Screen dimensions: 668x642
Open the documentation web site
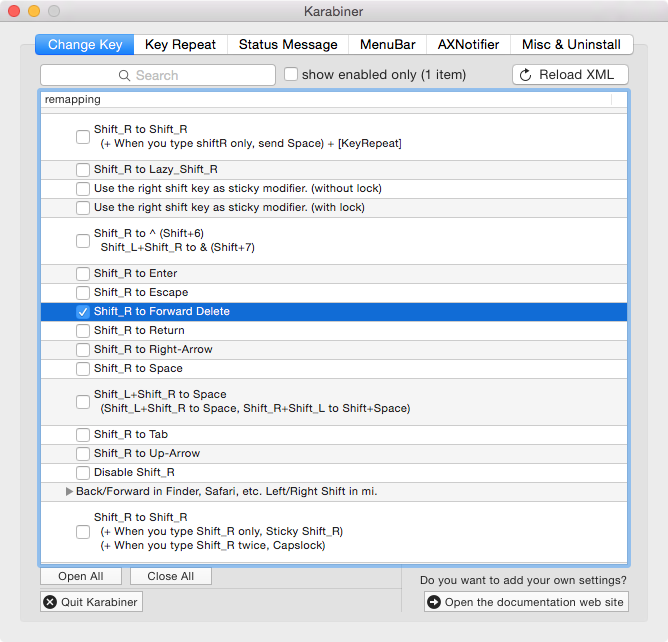click(526, 602)
